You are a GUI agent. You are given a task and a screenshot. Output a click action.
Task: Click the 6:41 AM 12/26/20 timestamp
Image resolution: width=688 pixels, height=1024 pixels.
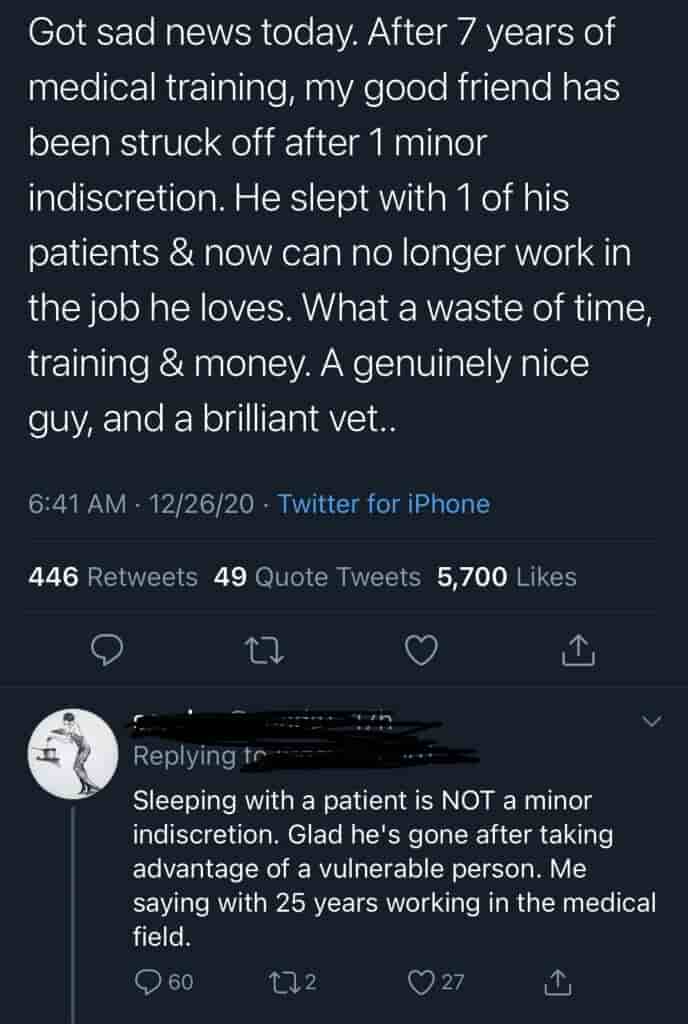tap(143, 504)
